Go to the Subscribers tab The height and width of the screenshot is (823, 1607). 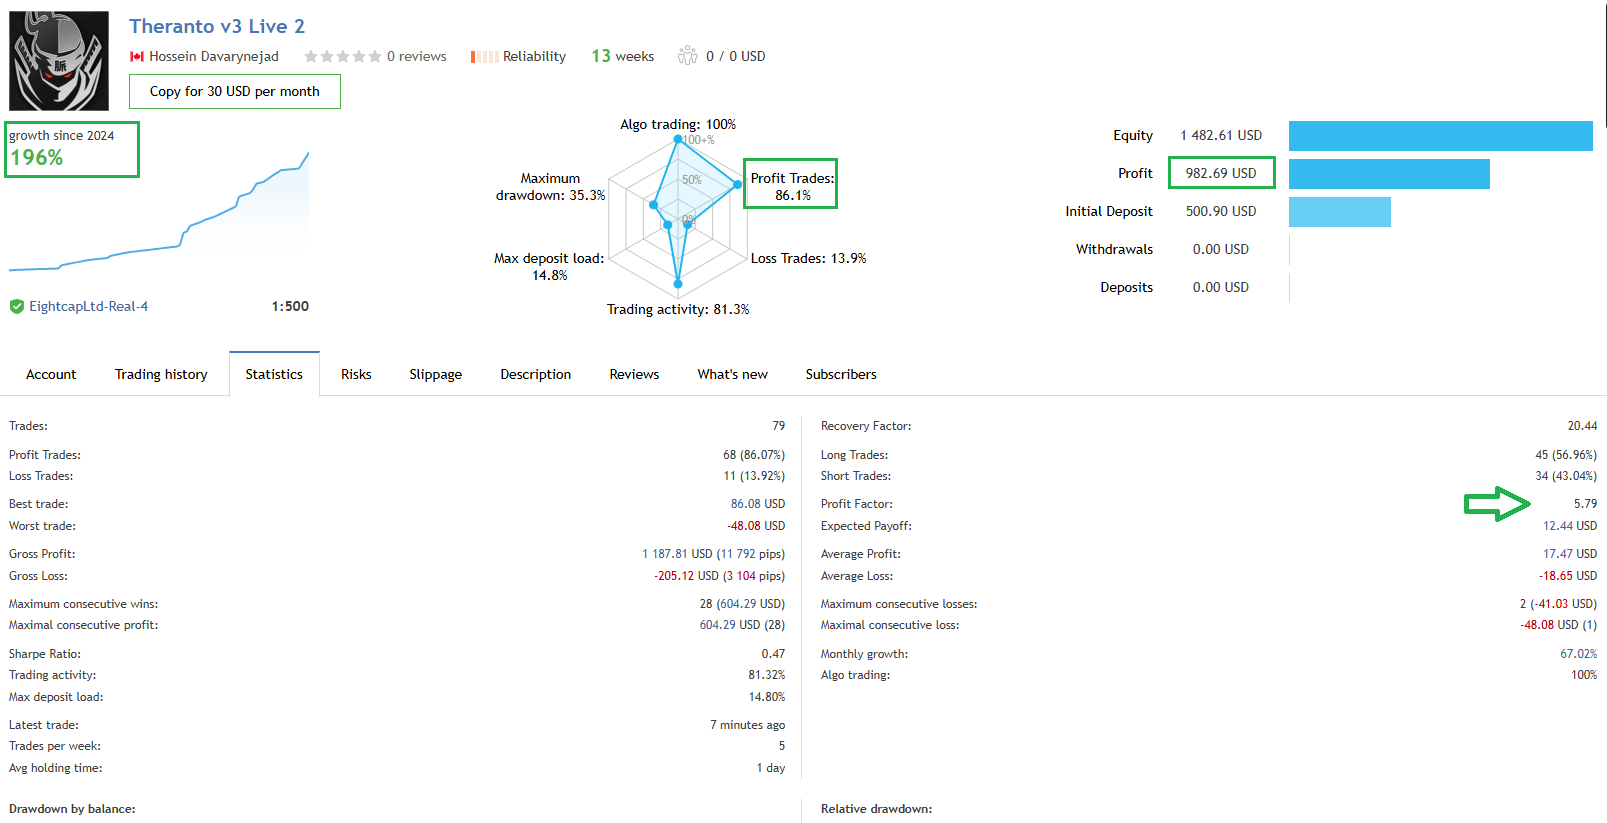pyautogui.click(x=840, y=374)
